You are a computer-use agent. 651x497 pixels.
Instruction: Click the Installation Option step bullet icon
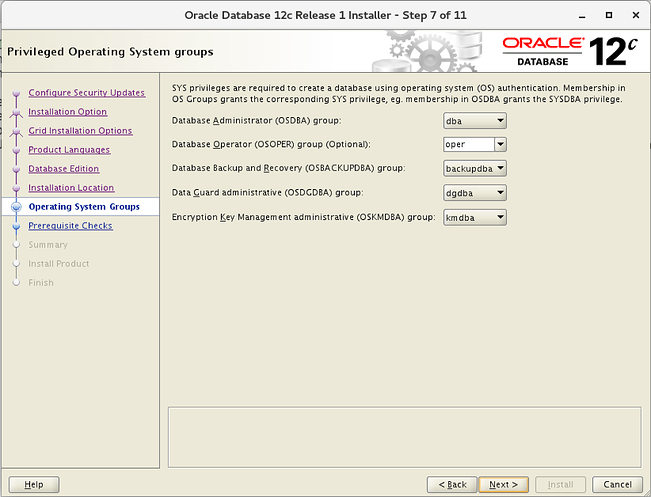click(16, 113)
